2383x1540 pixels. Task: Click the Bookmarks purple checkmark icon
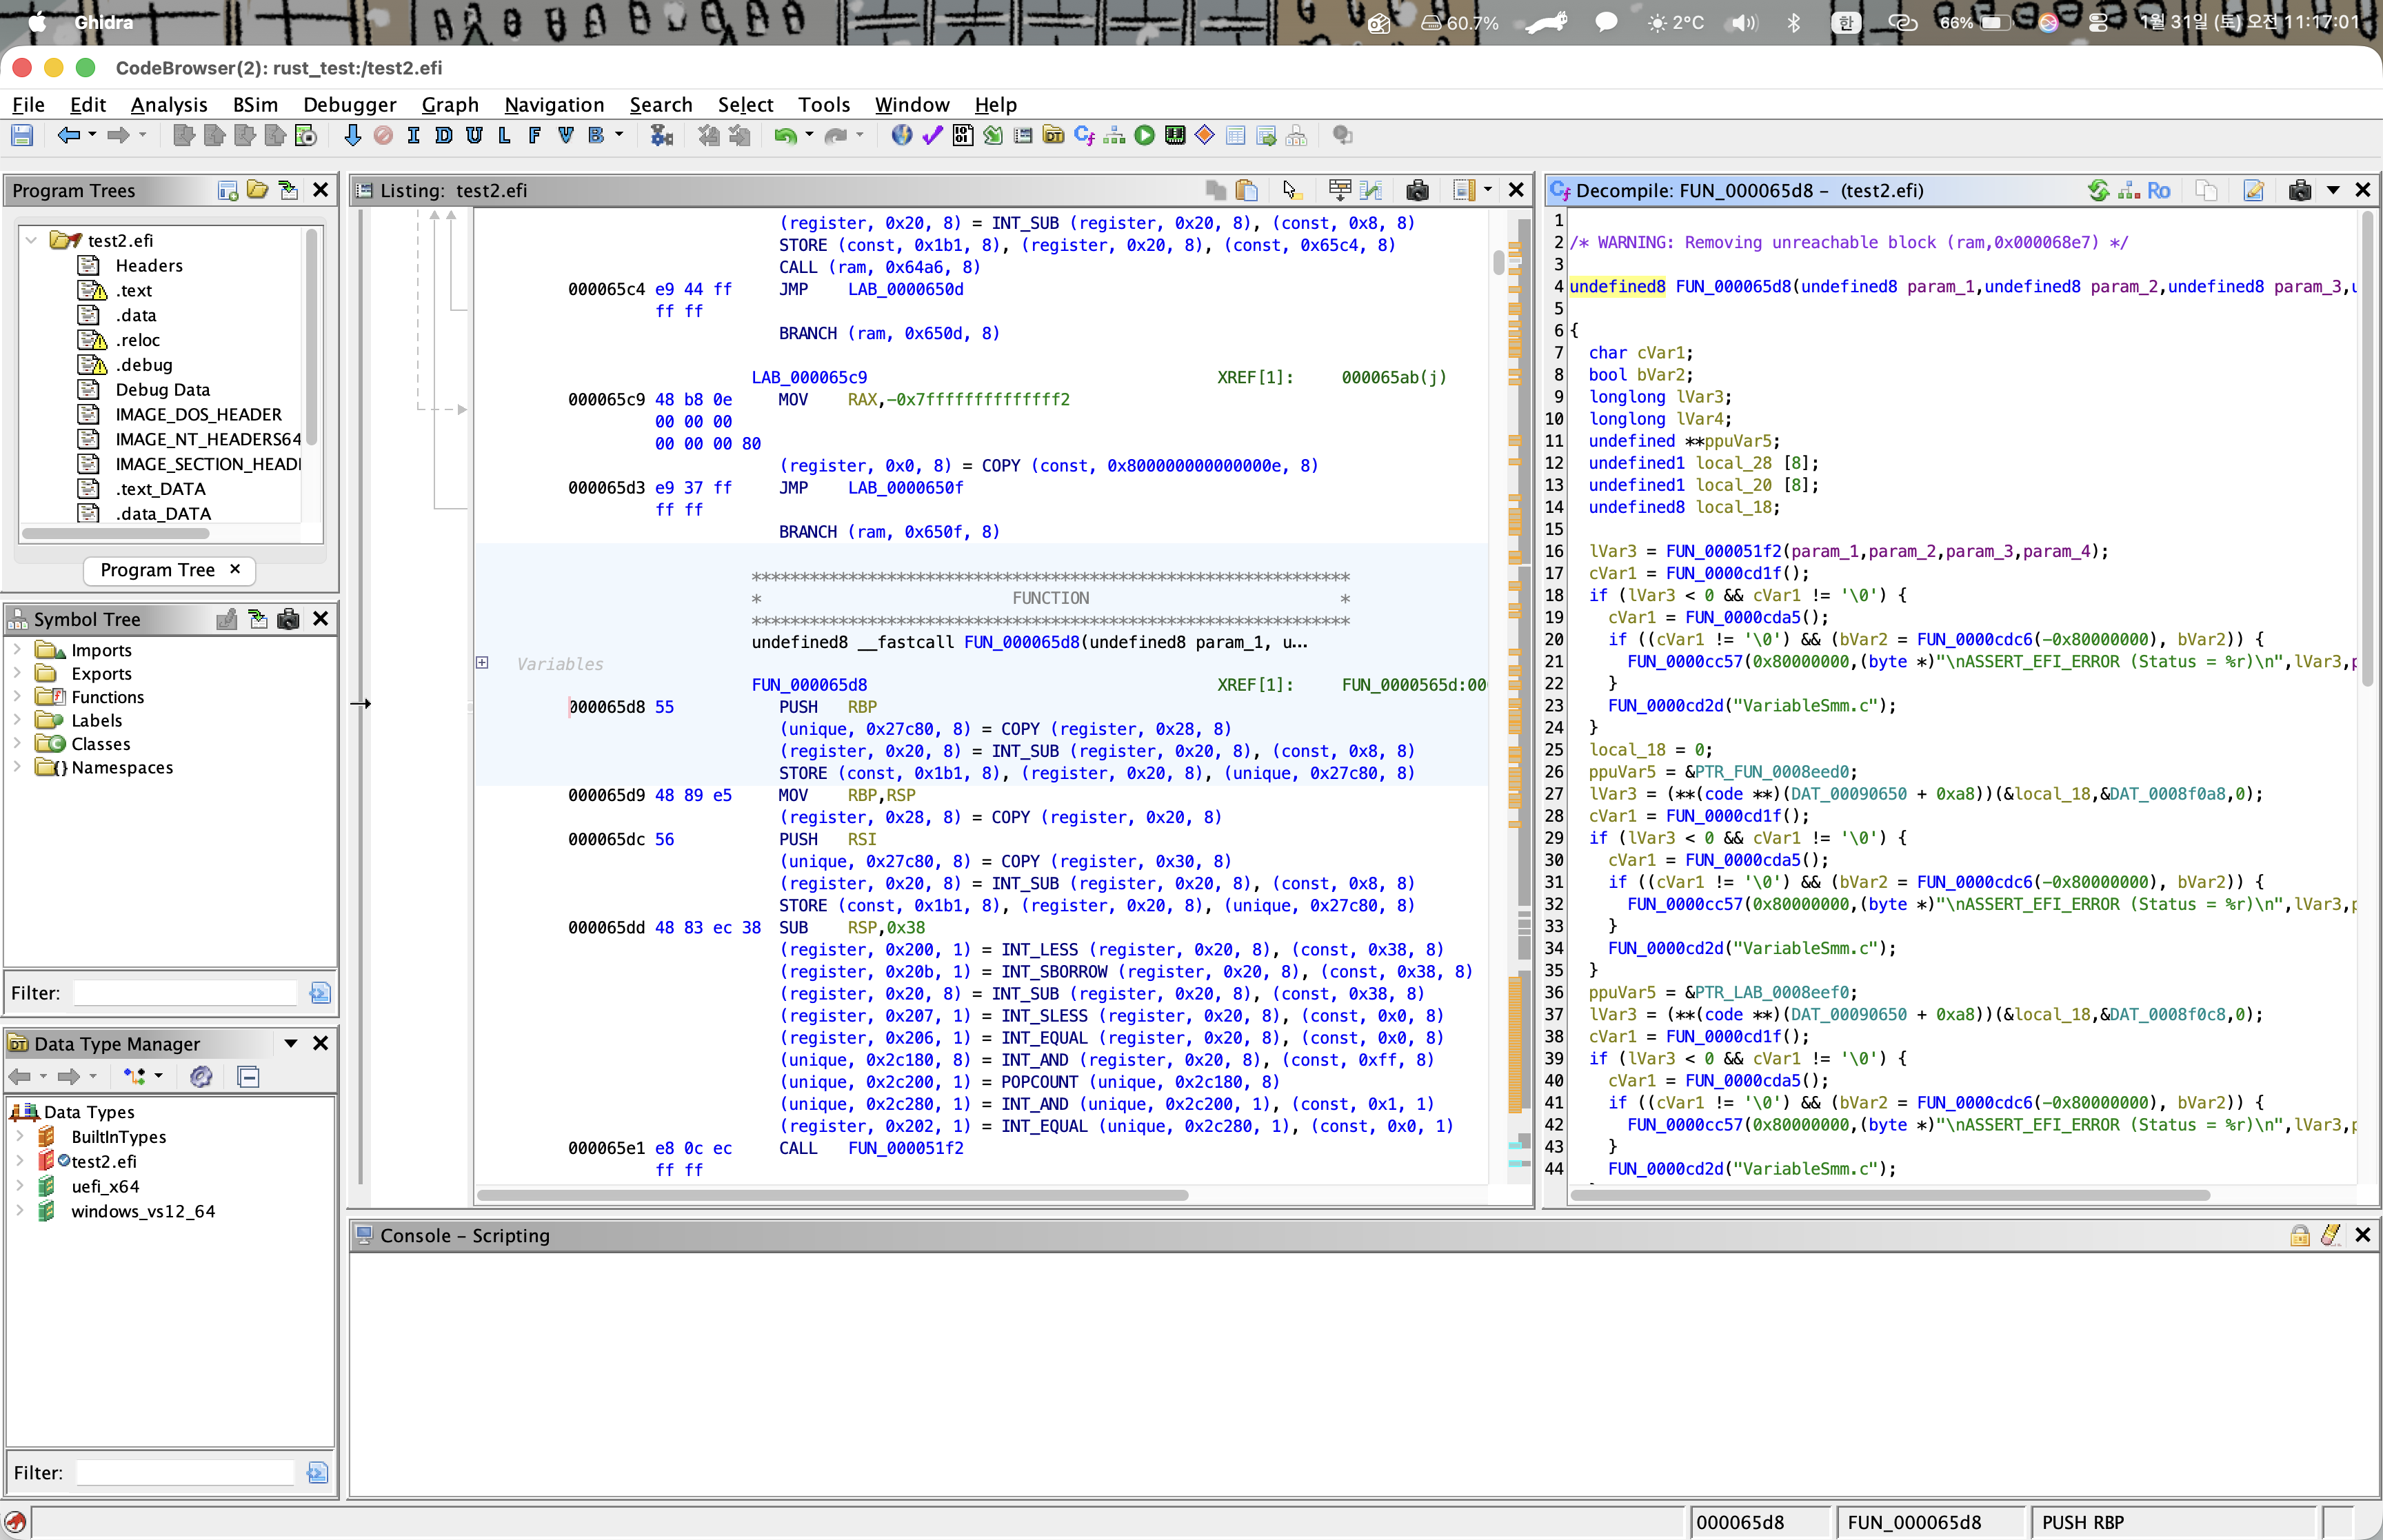coord(932,136)
